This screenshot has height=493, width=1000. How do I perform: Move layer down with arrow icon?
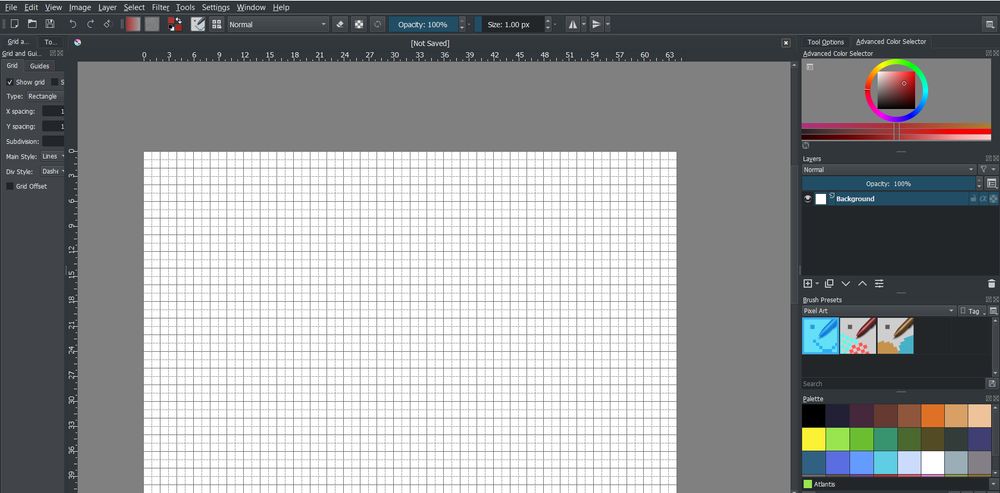(846, 283)
